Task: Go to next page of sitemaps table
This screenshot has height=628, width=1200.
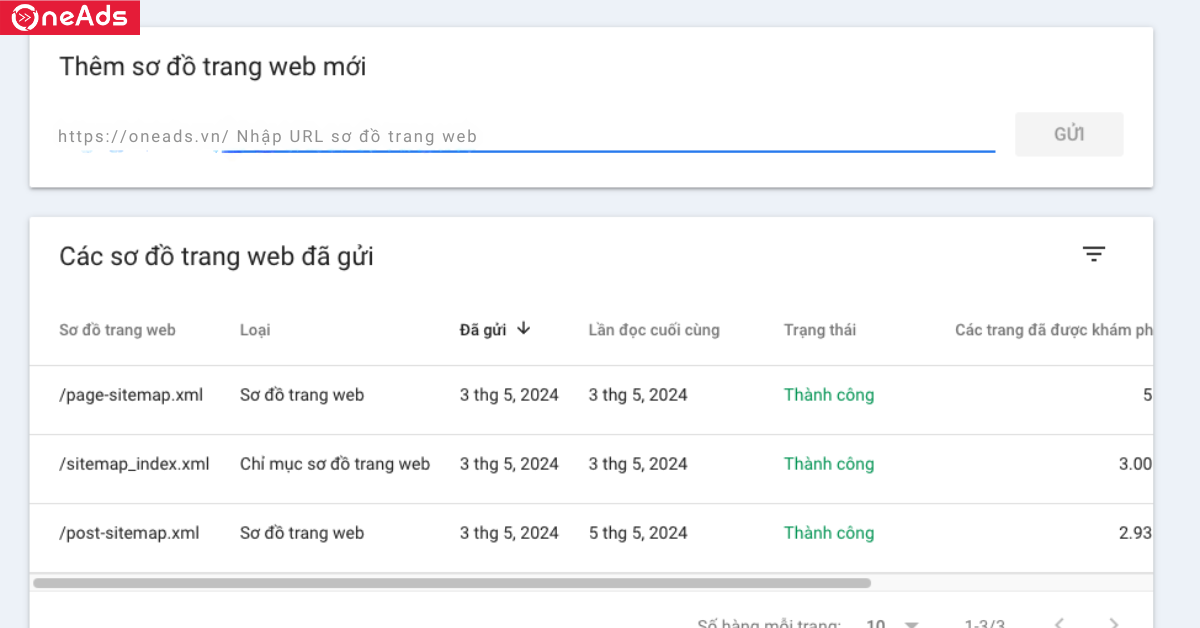Action: pyautogui.click(x=1114, y=623)
